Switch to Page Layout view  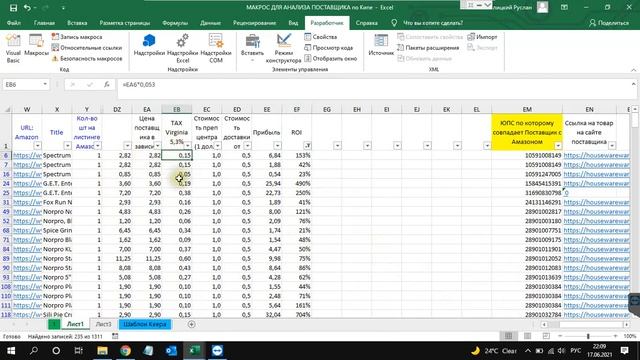527,336
